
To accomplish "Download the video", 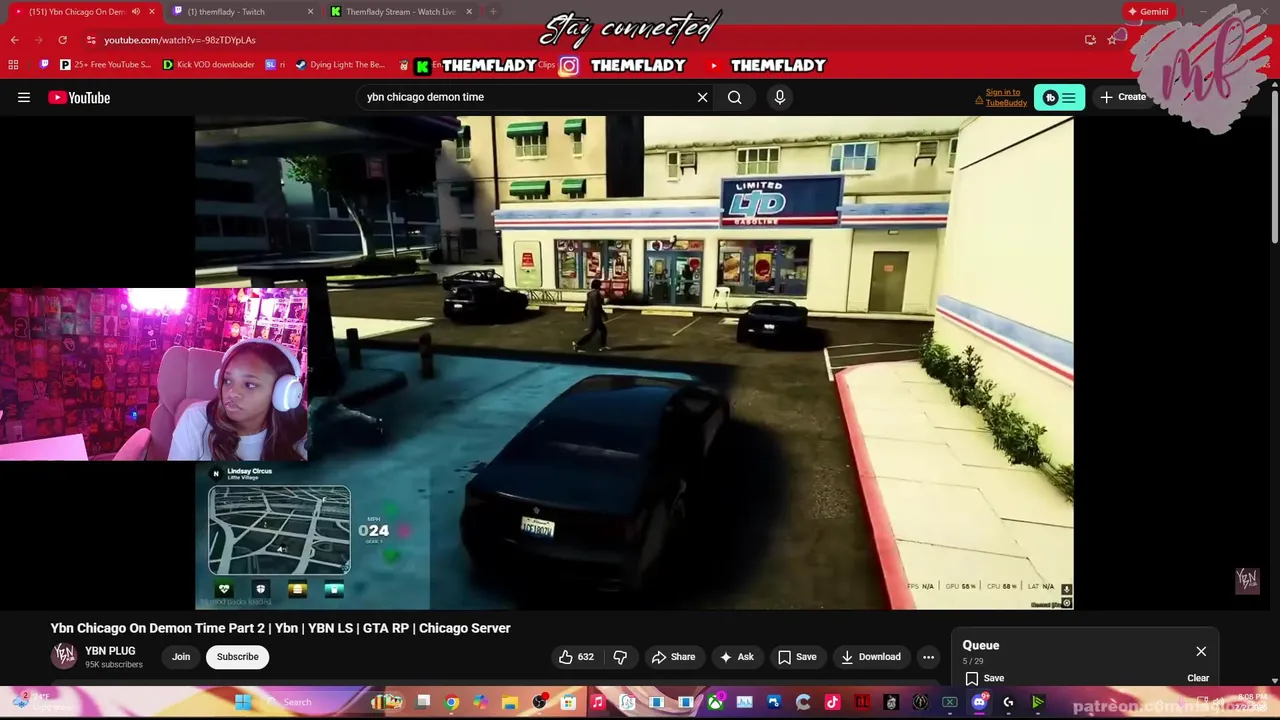I will pyautogui.click(x=871, y=657).
